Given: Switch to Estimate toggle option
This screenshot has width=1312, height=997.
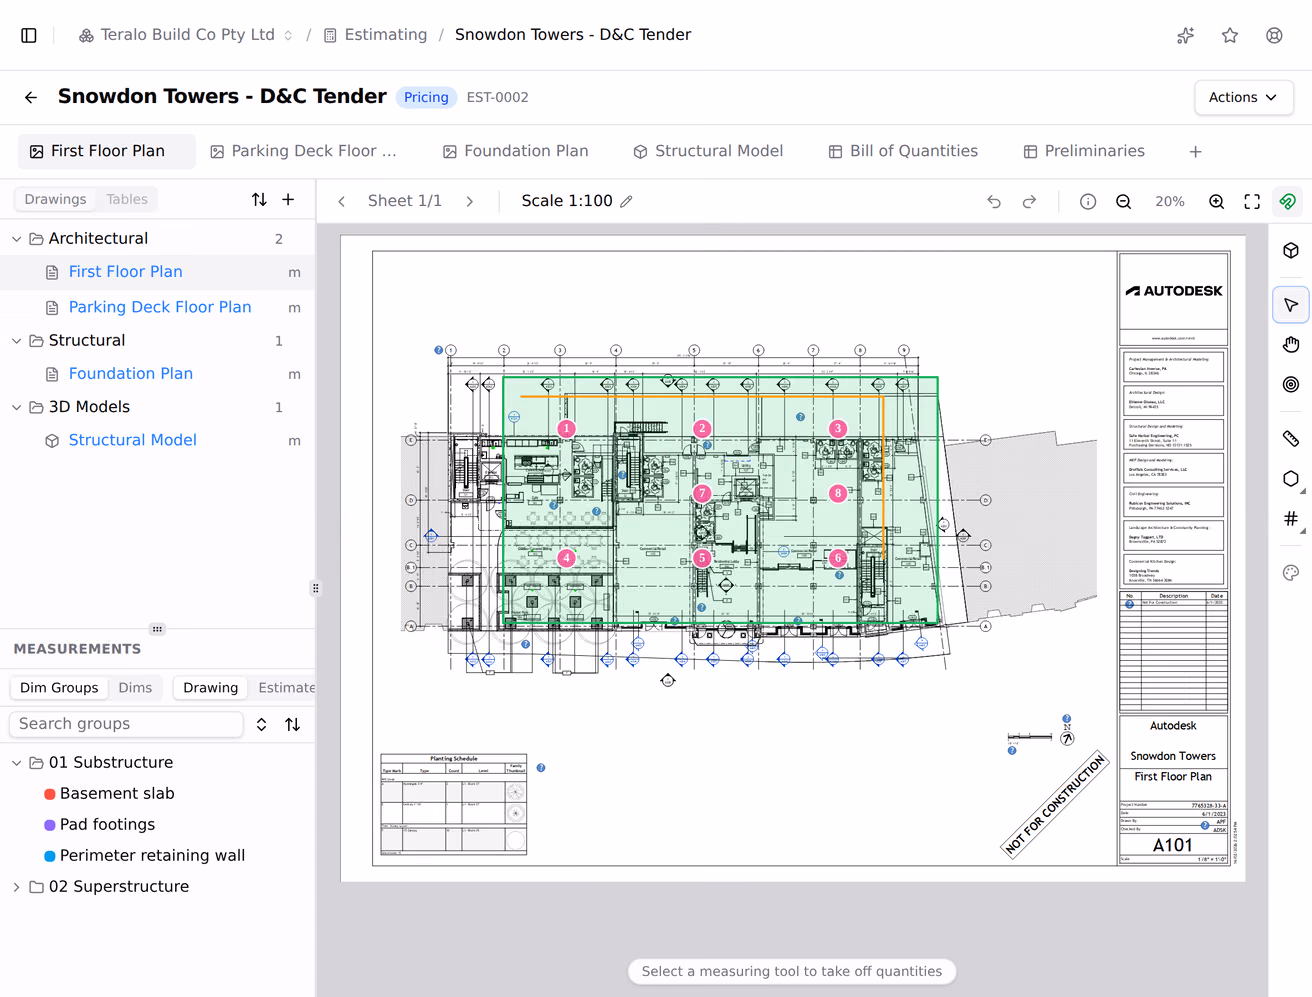Looking at the screenshot, I should click(x=286, y=688).
